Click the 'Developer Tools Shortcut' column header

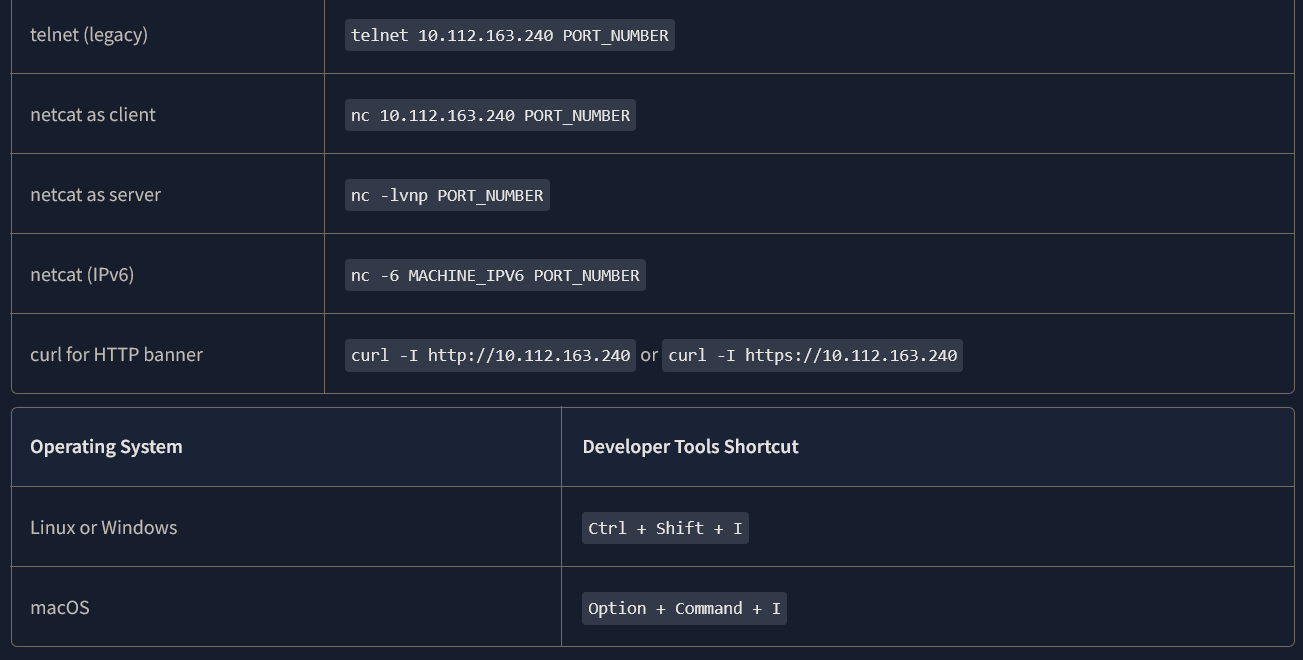[x=690, y=447]
